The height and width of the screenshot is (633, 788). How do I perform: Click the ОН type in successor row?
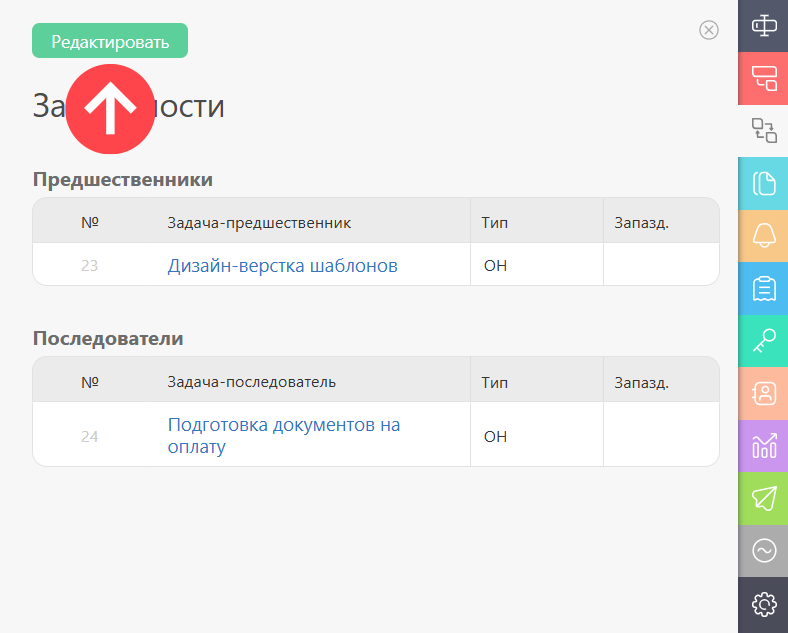tap(495, 436)
